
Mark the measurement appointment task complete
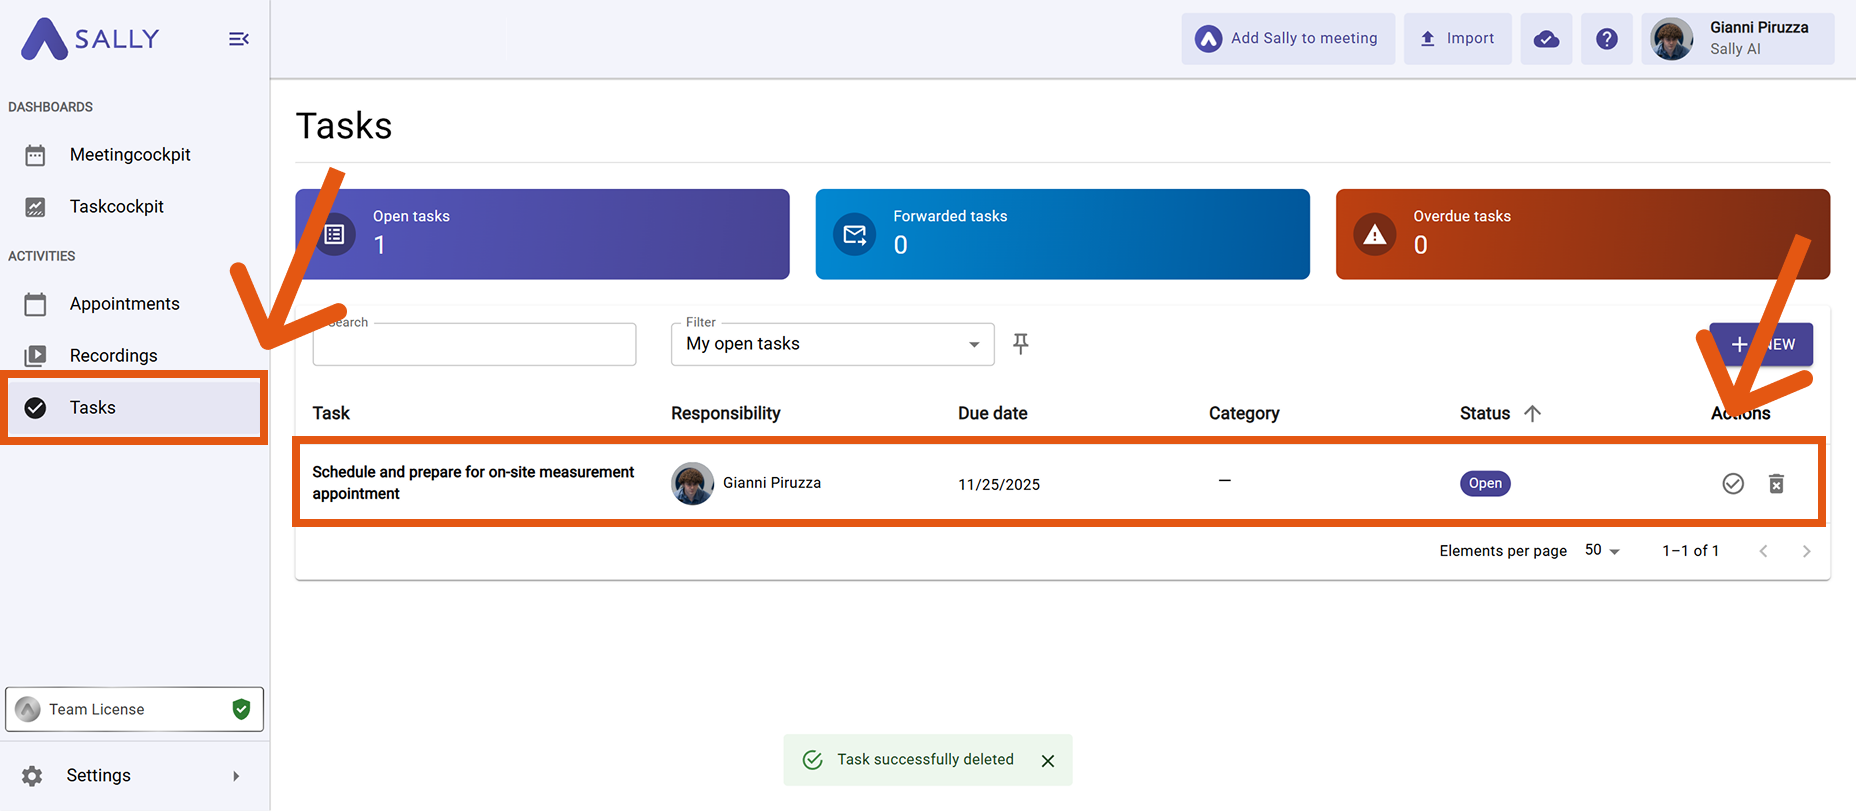[x=1733, y=484]
